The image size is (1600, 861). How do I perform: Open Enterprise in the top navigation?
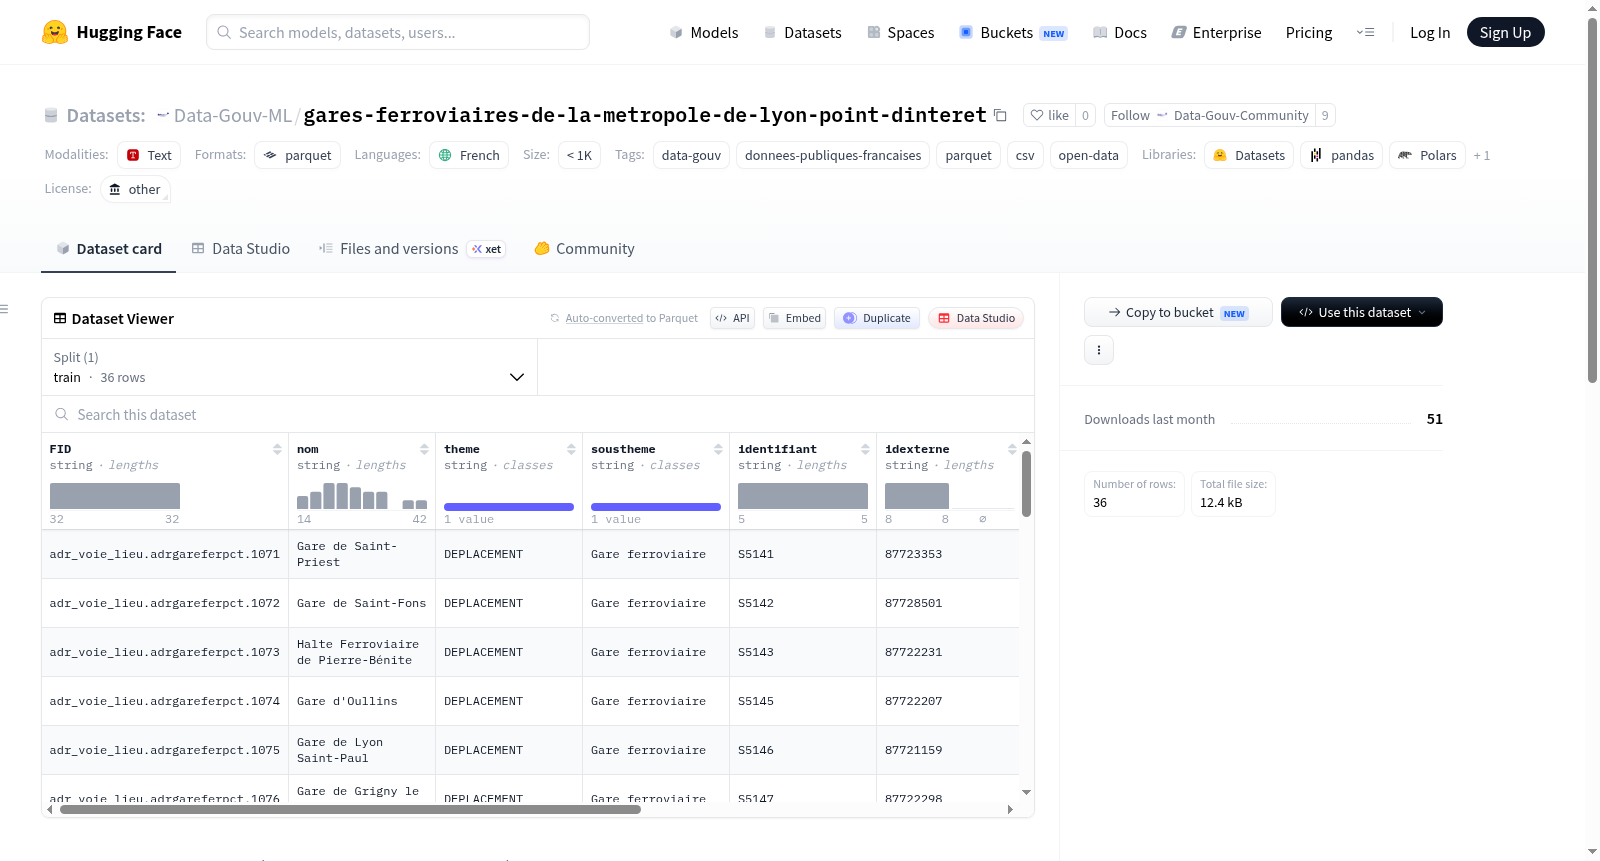pyautogui.click(x=1216, y=32)
